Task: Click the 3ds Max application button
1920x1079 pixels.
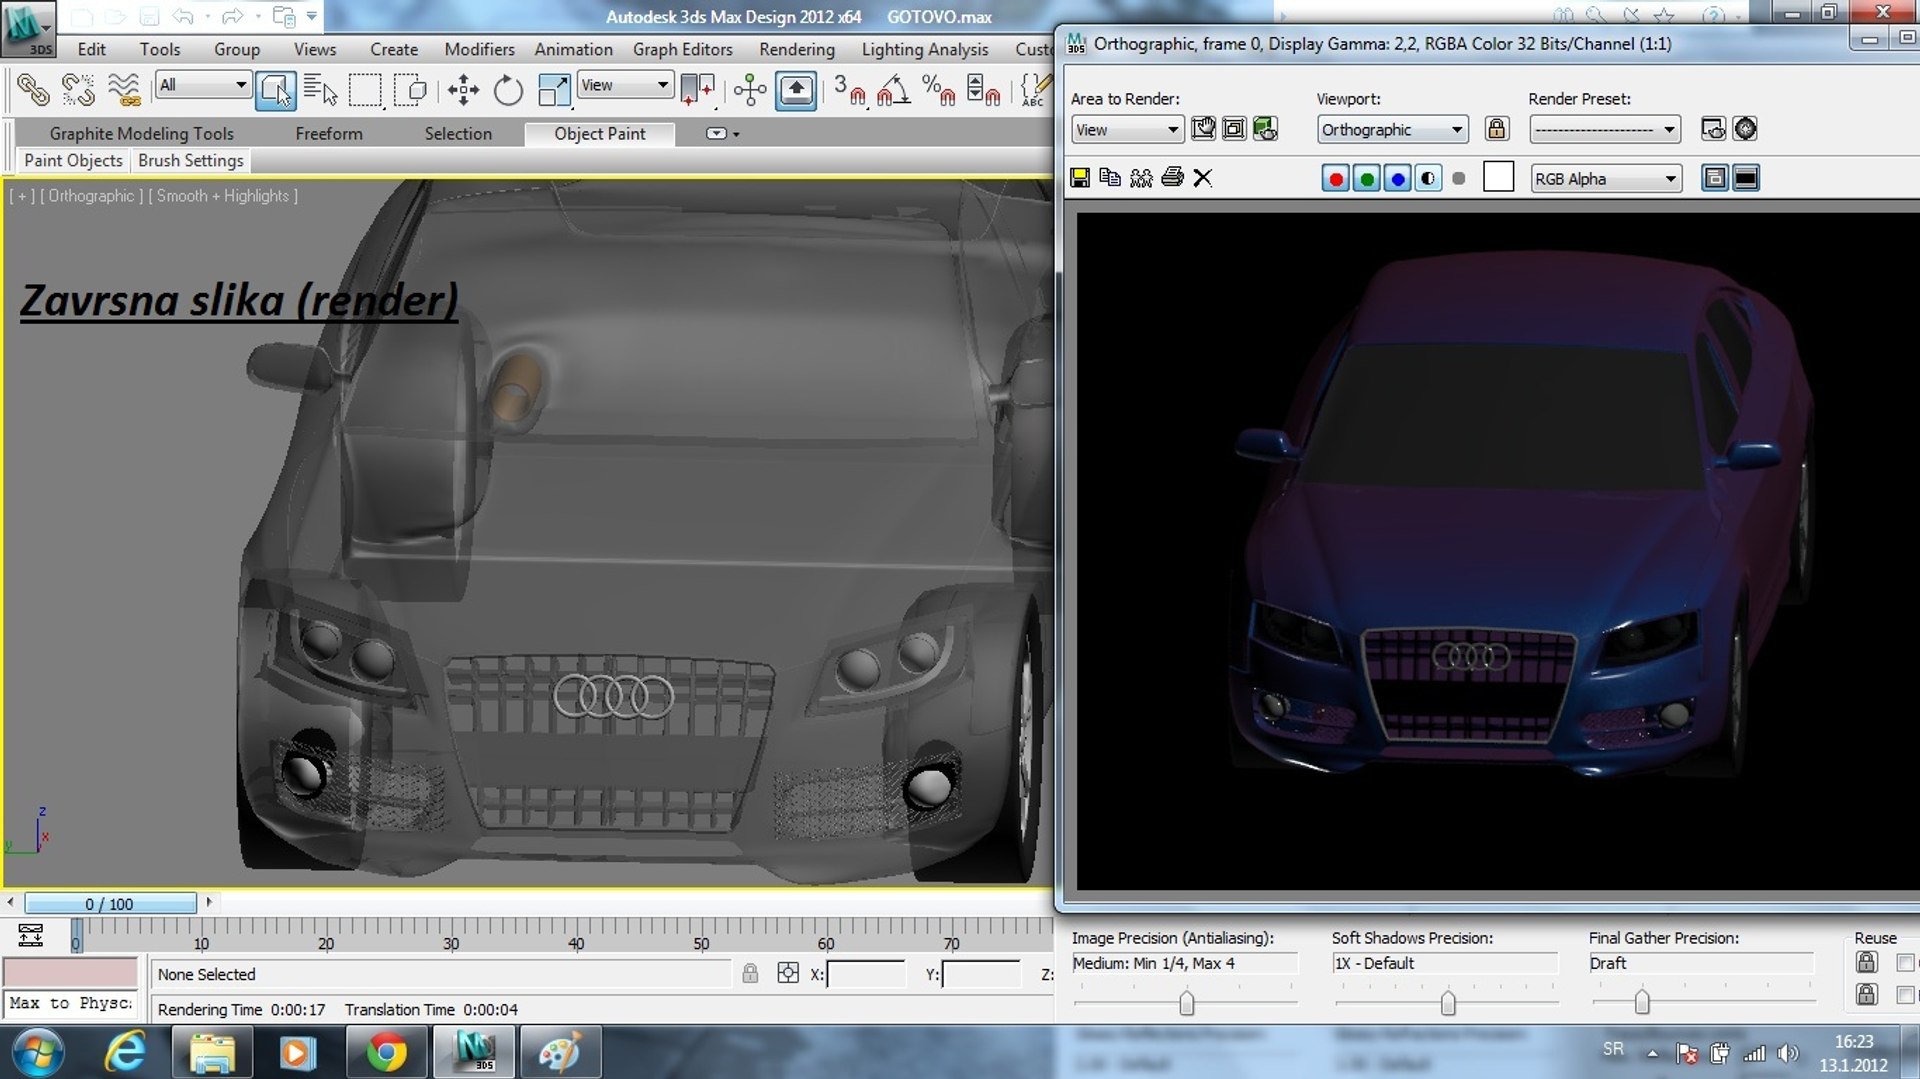Action: (28, 28)
